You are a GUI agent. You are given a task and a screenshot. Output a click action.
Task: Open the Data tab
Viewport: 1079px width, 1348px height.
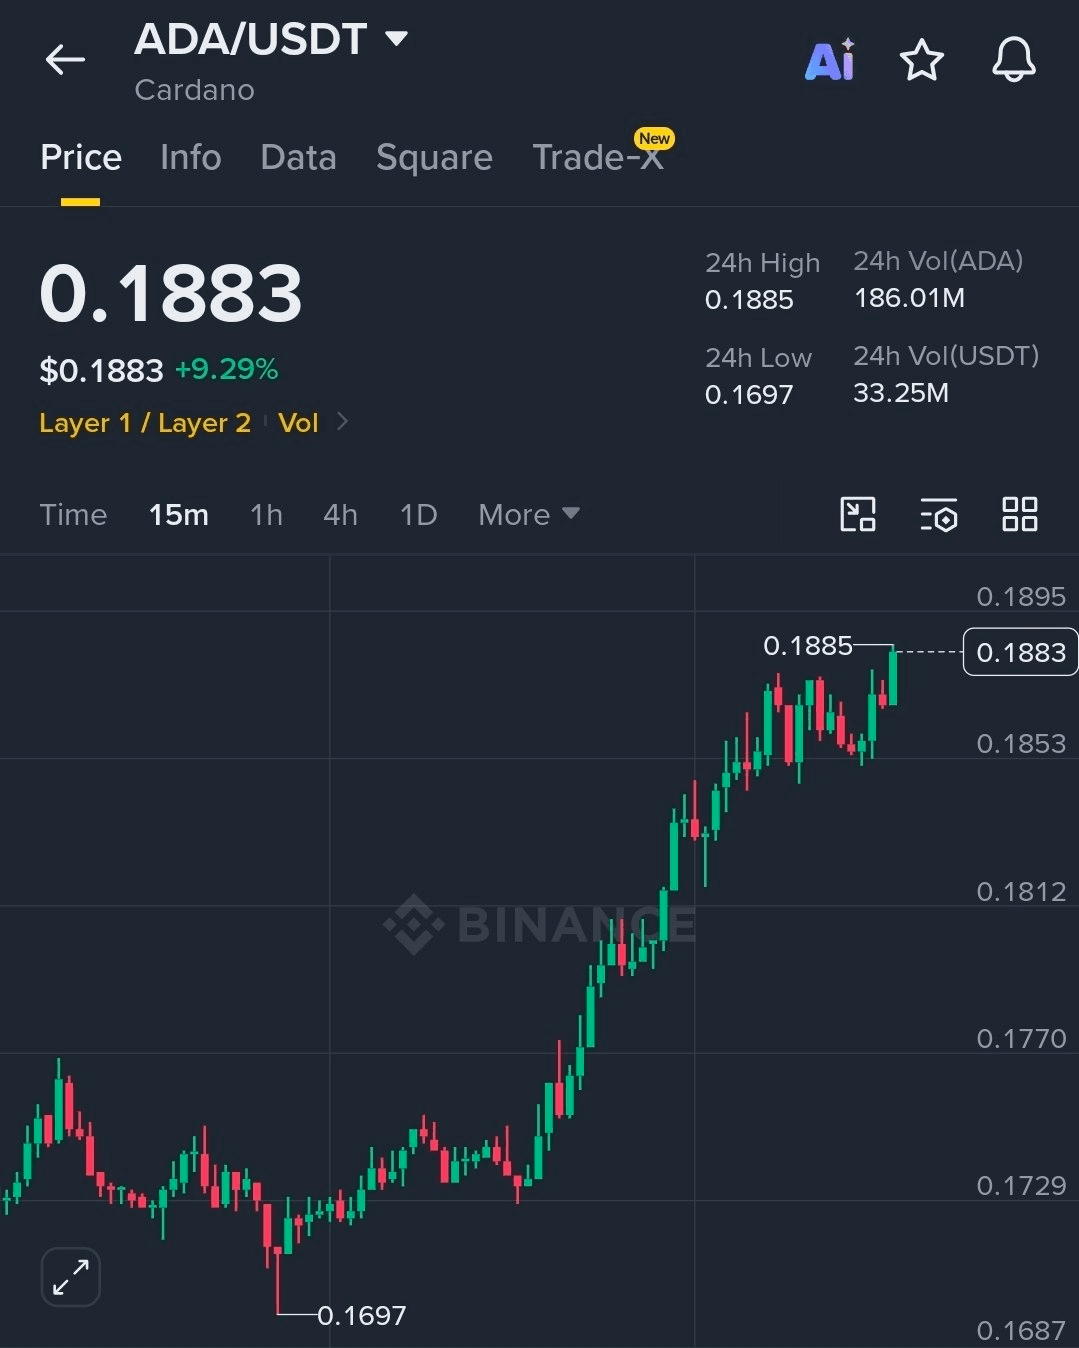point(298,157)
